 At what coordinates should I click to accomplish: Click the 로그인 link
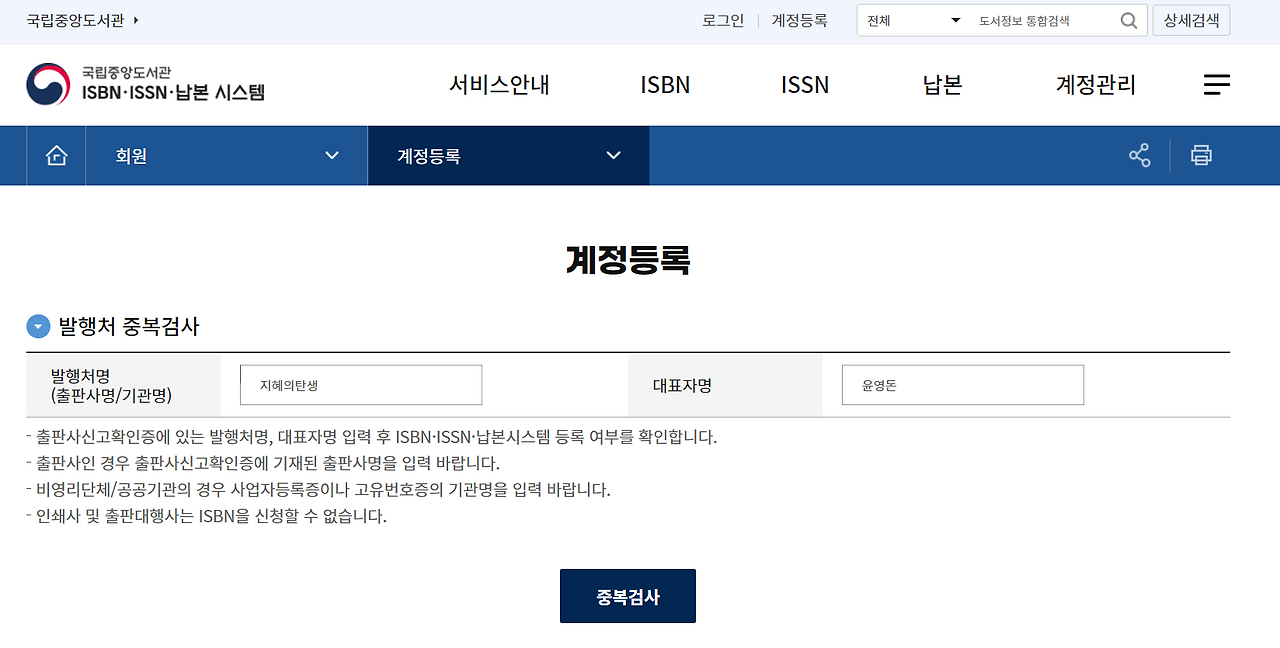(724, 20)
